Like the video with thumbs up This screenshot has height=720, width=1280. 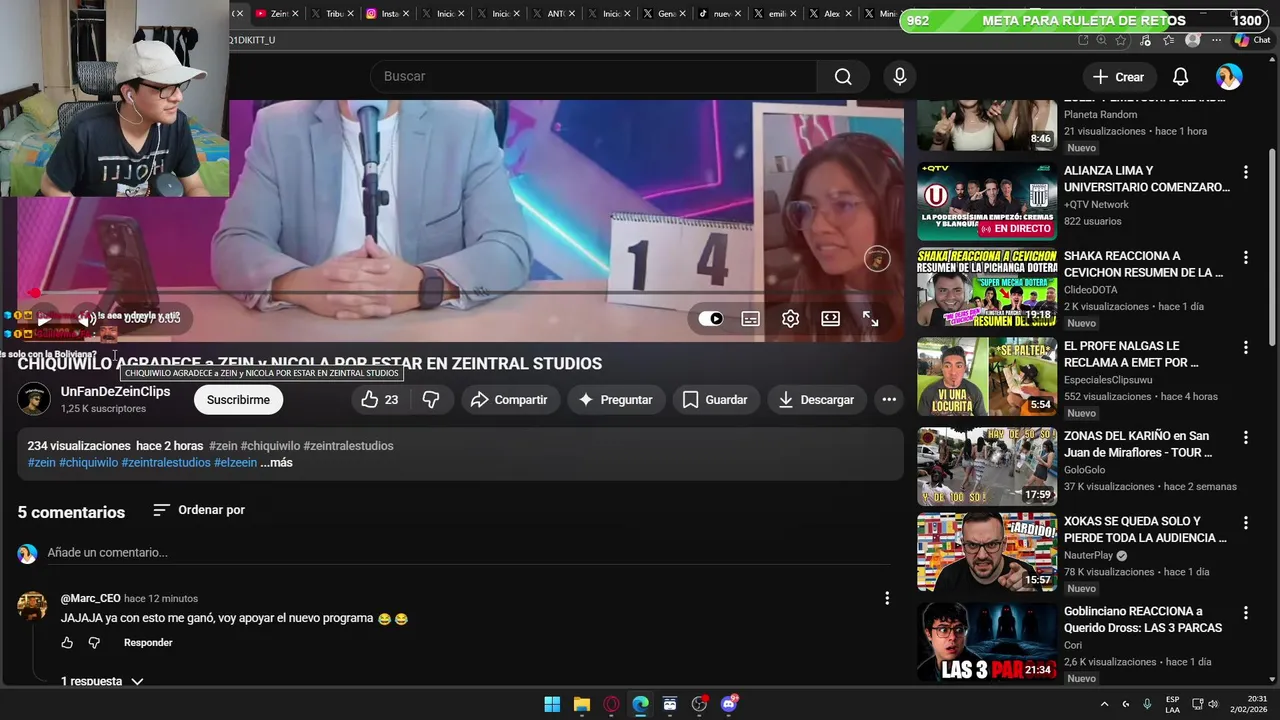(380, 400)
